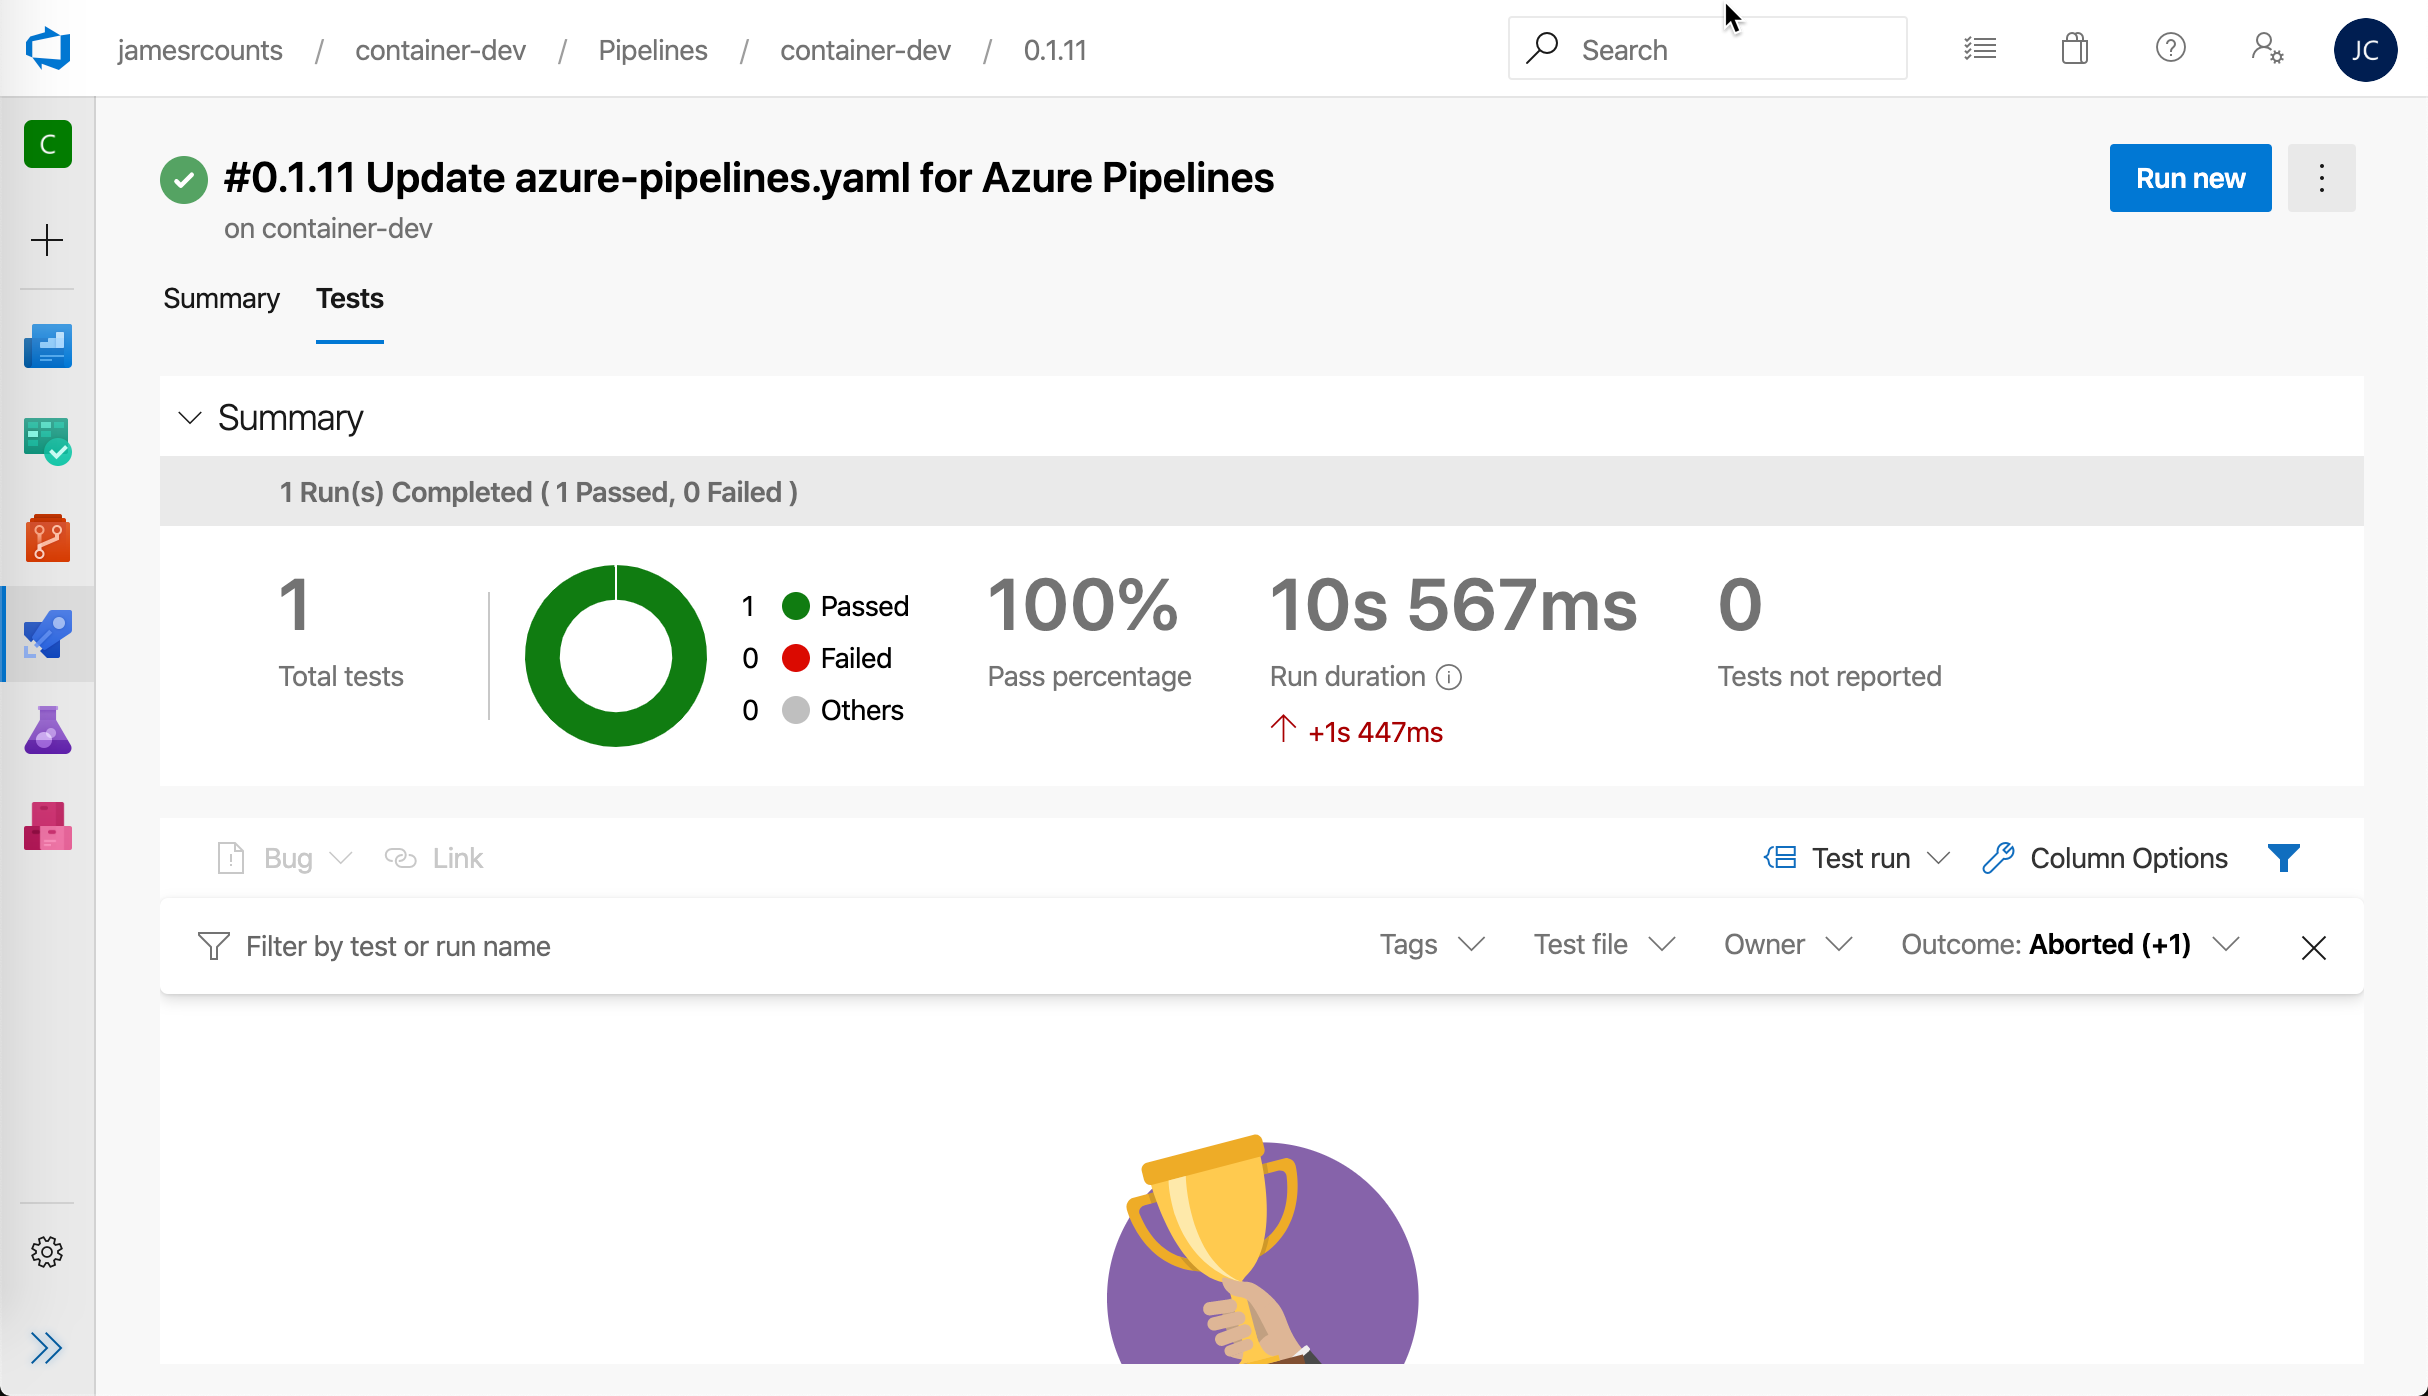2428x1396 pixels.
Task: Open Pipelines rocket icon in the sidebar
Action: [x=48, y=634]
